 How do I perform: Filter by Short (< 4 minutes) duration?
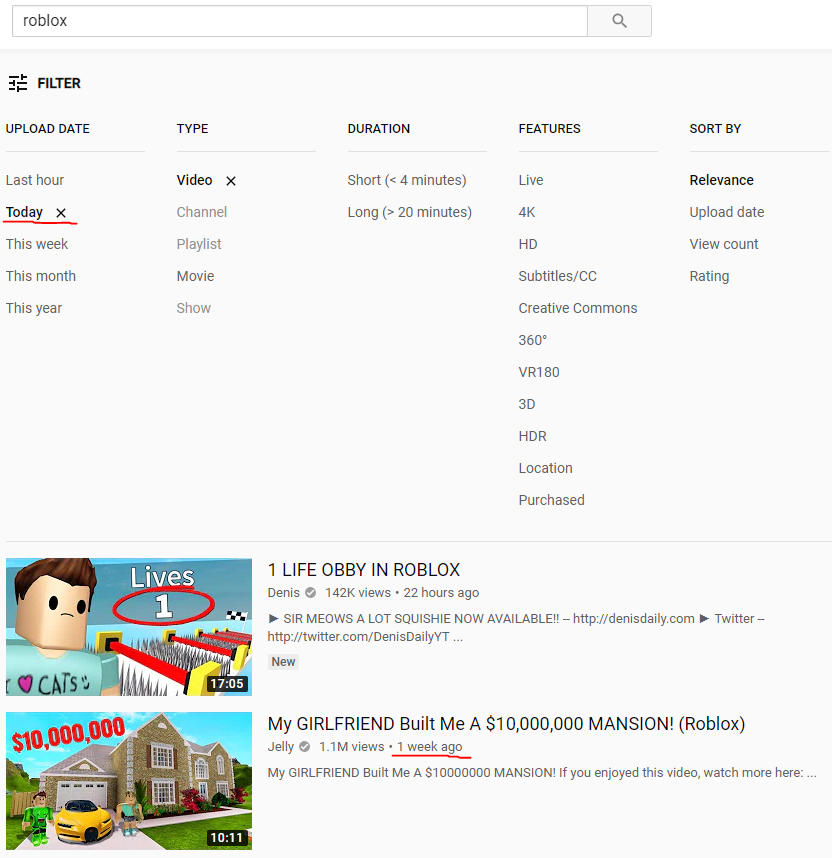click(407, 180)
